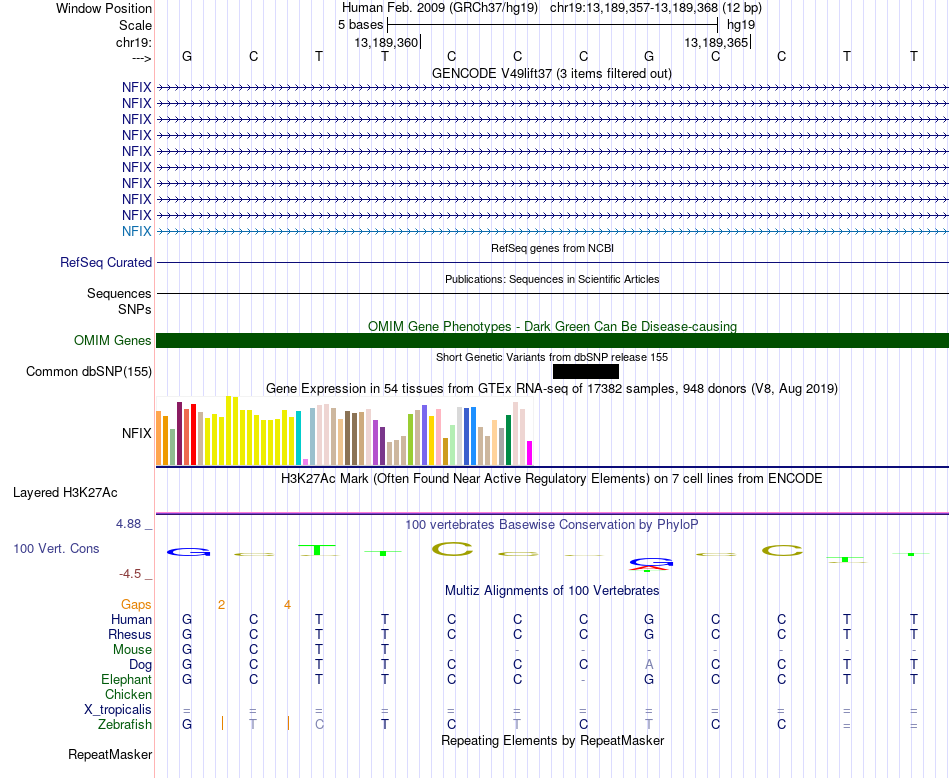Open the Scale track label
950x778 pixels.
(135, 25)
